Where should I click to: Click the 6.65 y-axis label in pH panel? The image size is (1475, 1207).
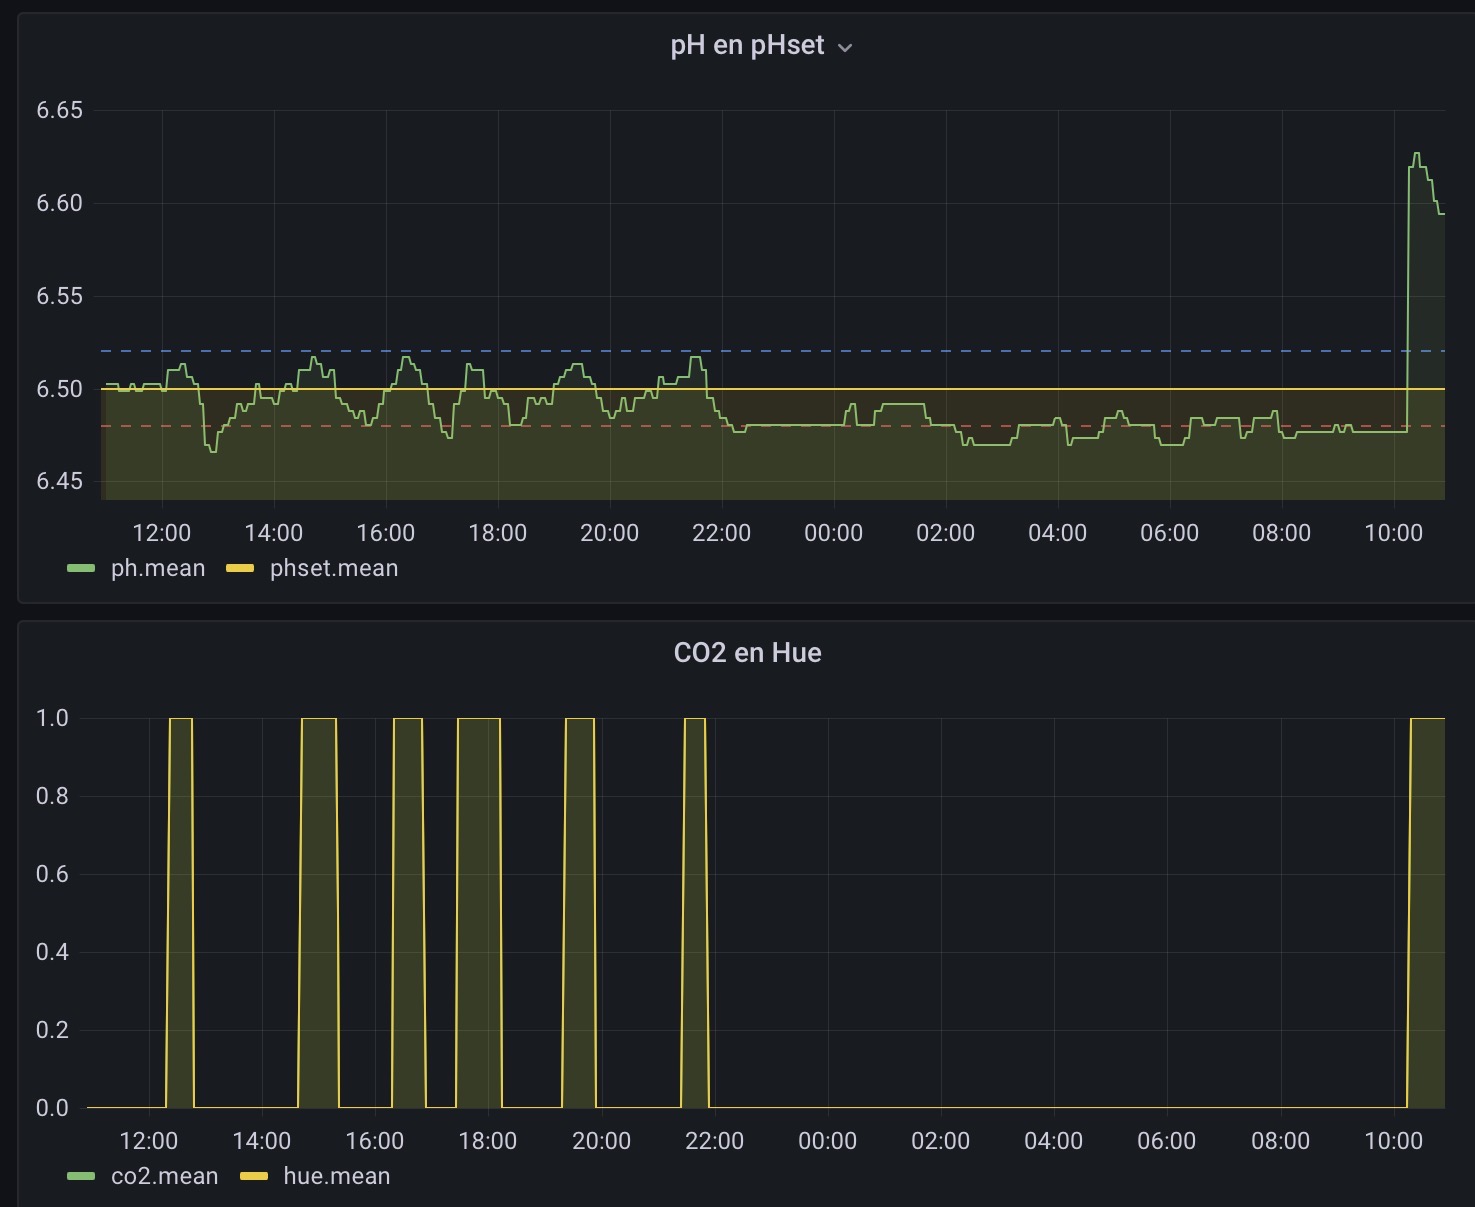[59, 110]
